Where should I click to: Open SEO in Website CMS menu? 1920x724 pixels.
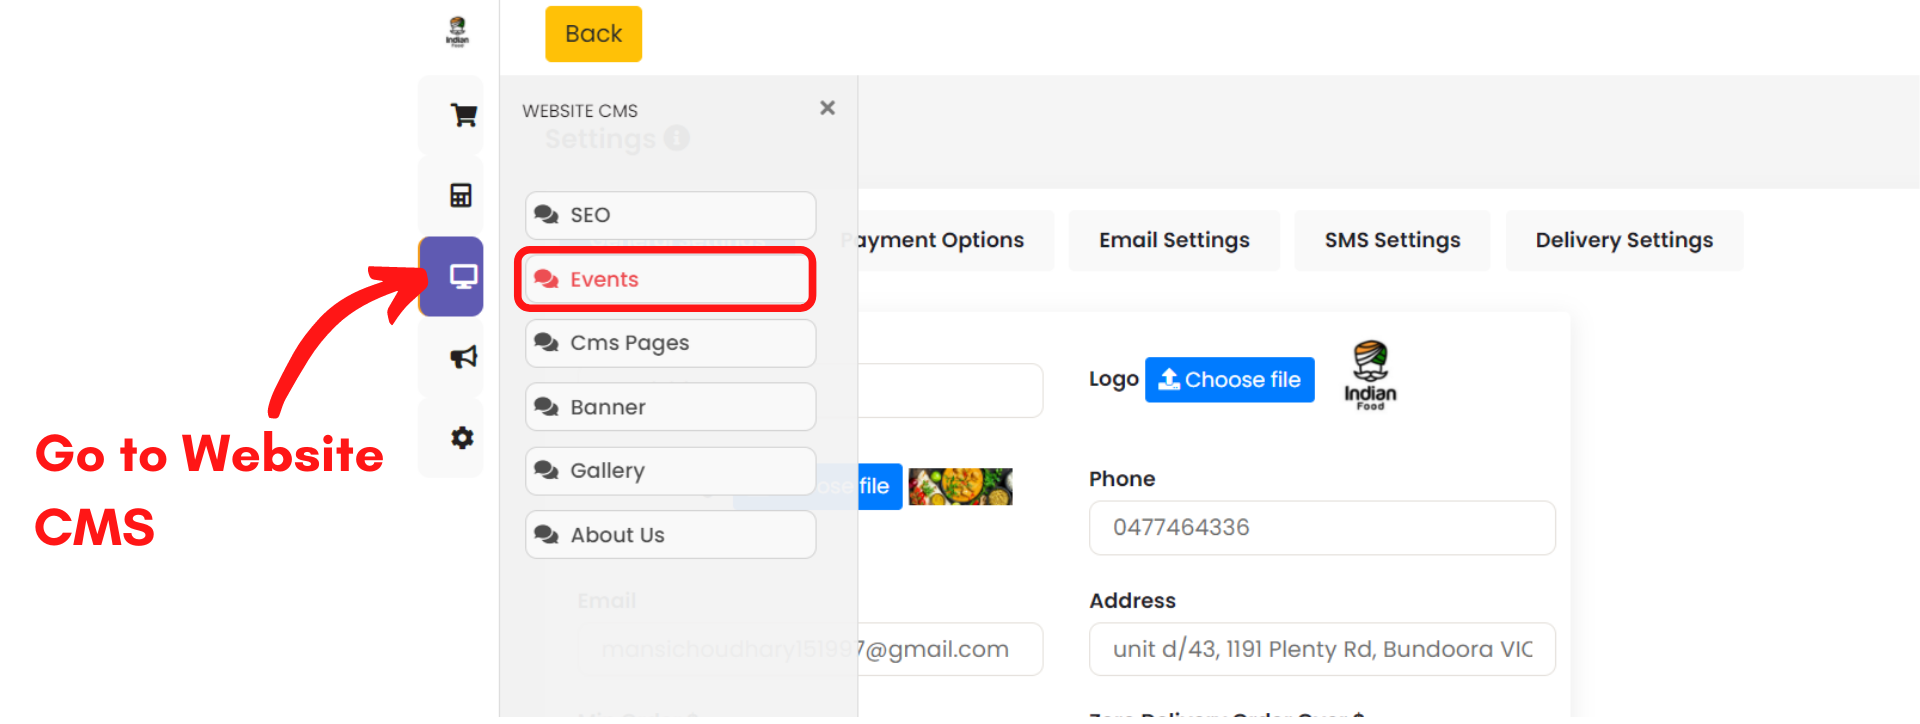(x=670, y=215)
